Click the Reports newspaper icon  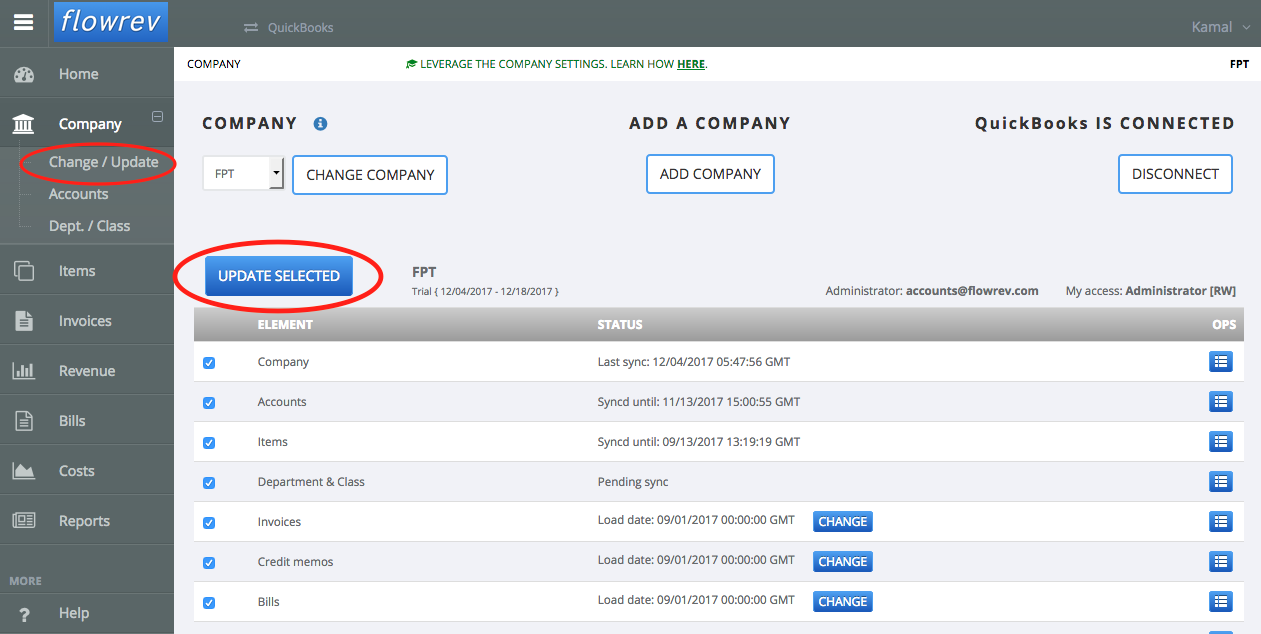[x=24, y=521]
